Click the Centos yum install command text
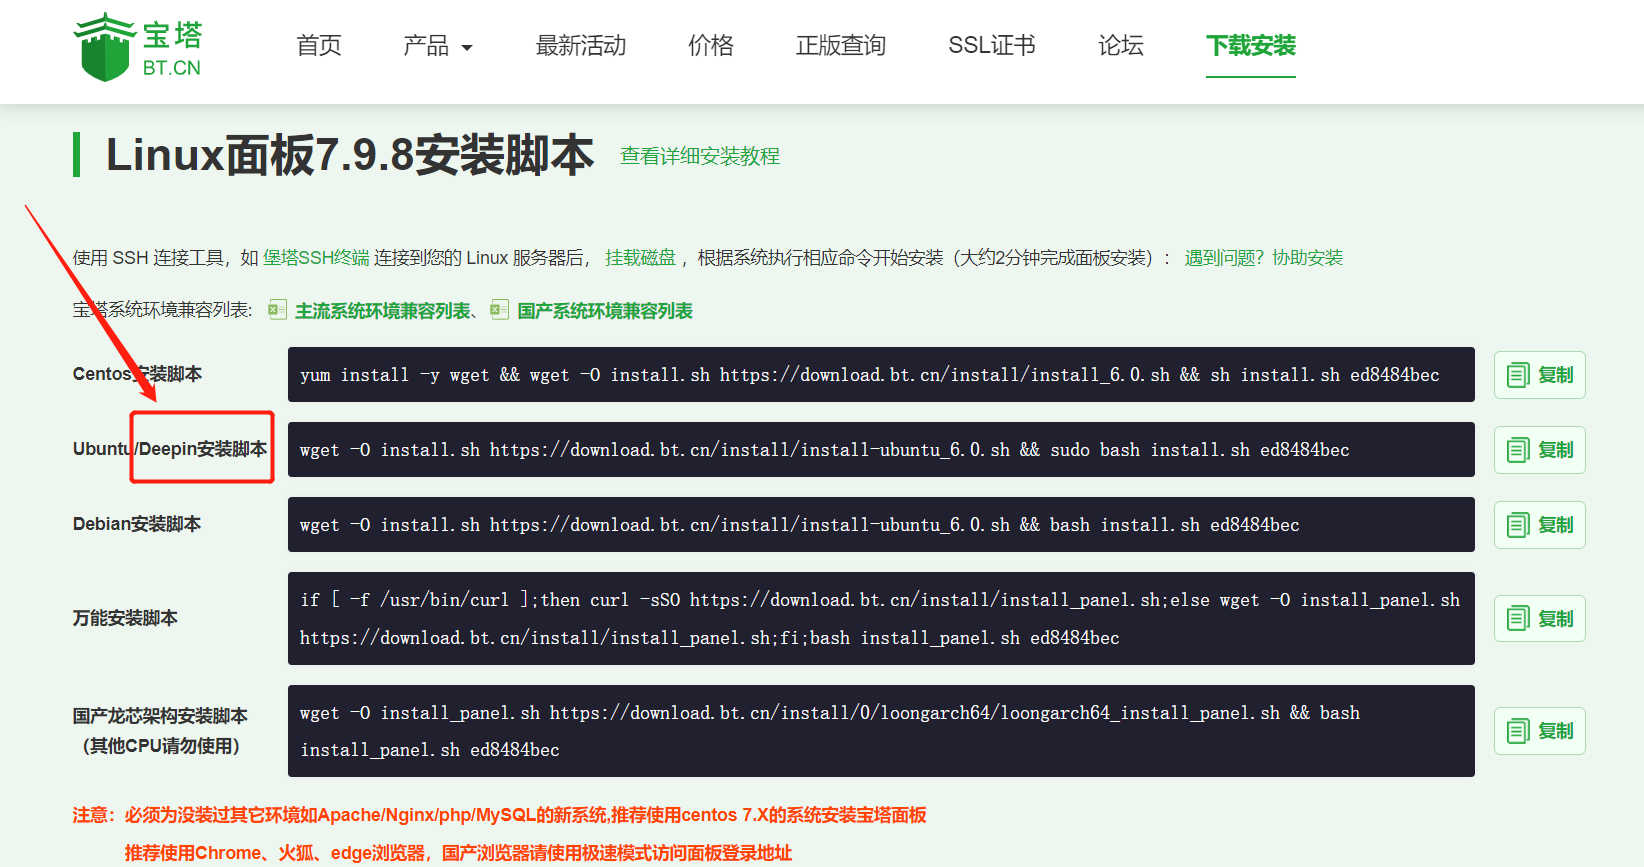 coord(869,375)
